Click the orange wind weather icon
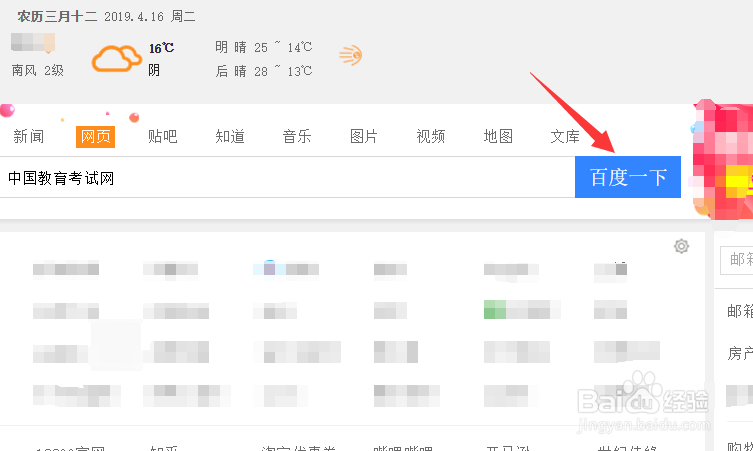This screenshot has height=451, width=753. 351,56
